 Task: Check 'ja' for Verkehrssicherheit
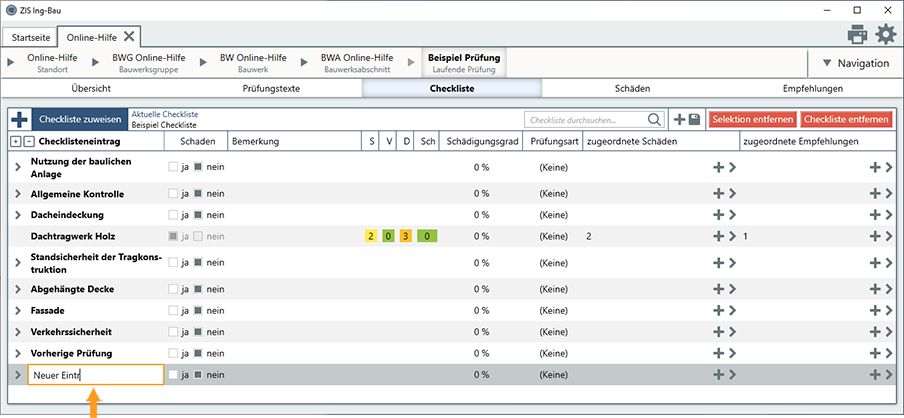click(174, 332)
